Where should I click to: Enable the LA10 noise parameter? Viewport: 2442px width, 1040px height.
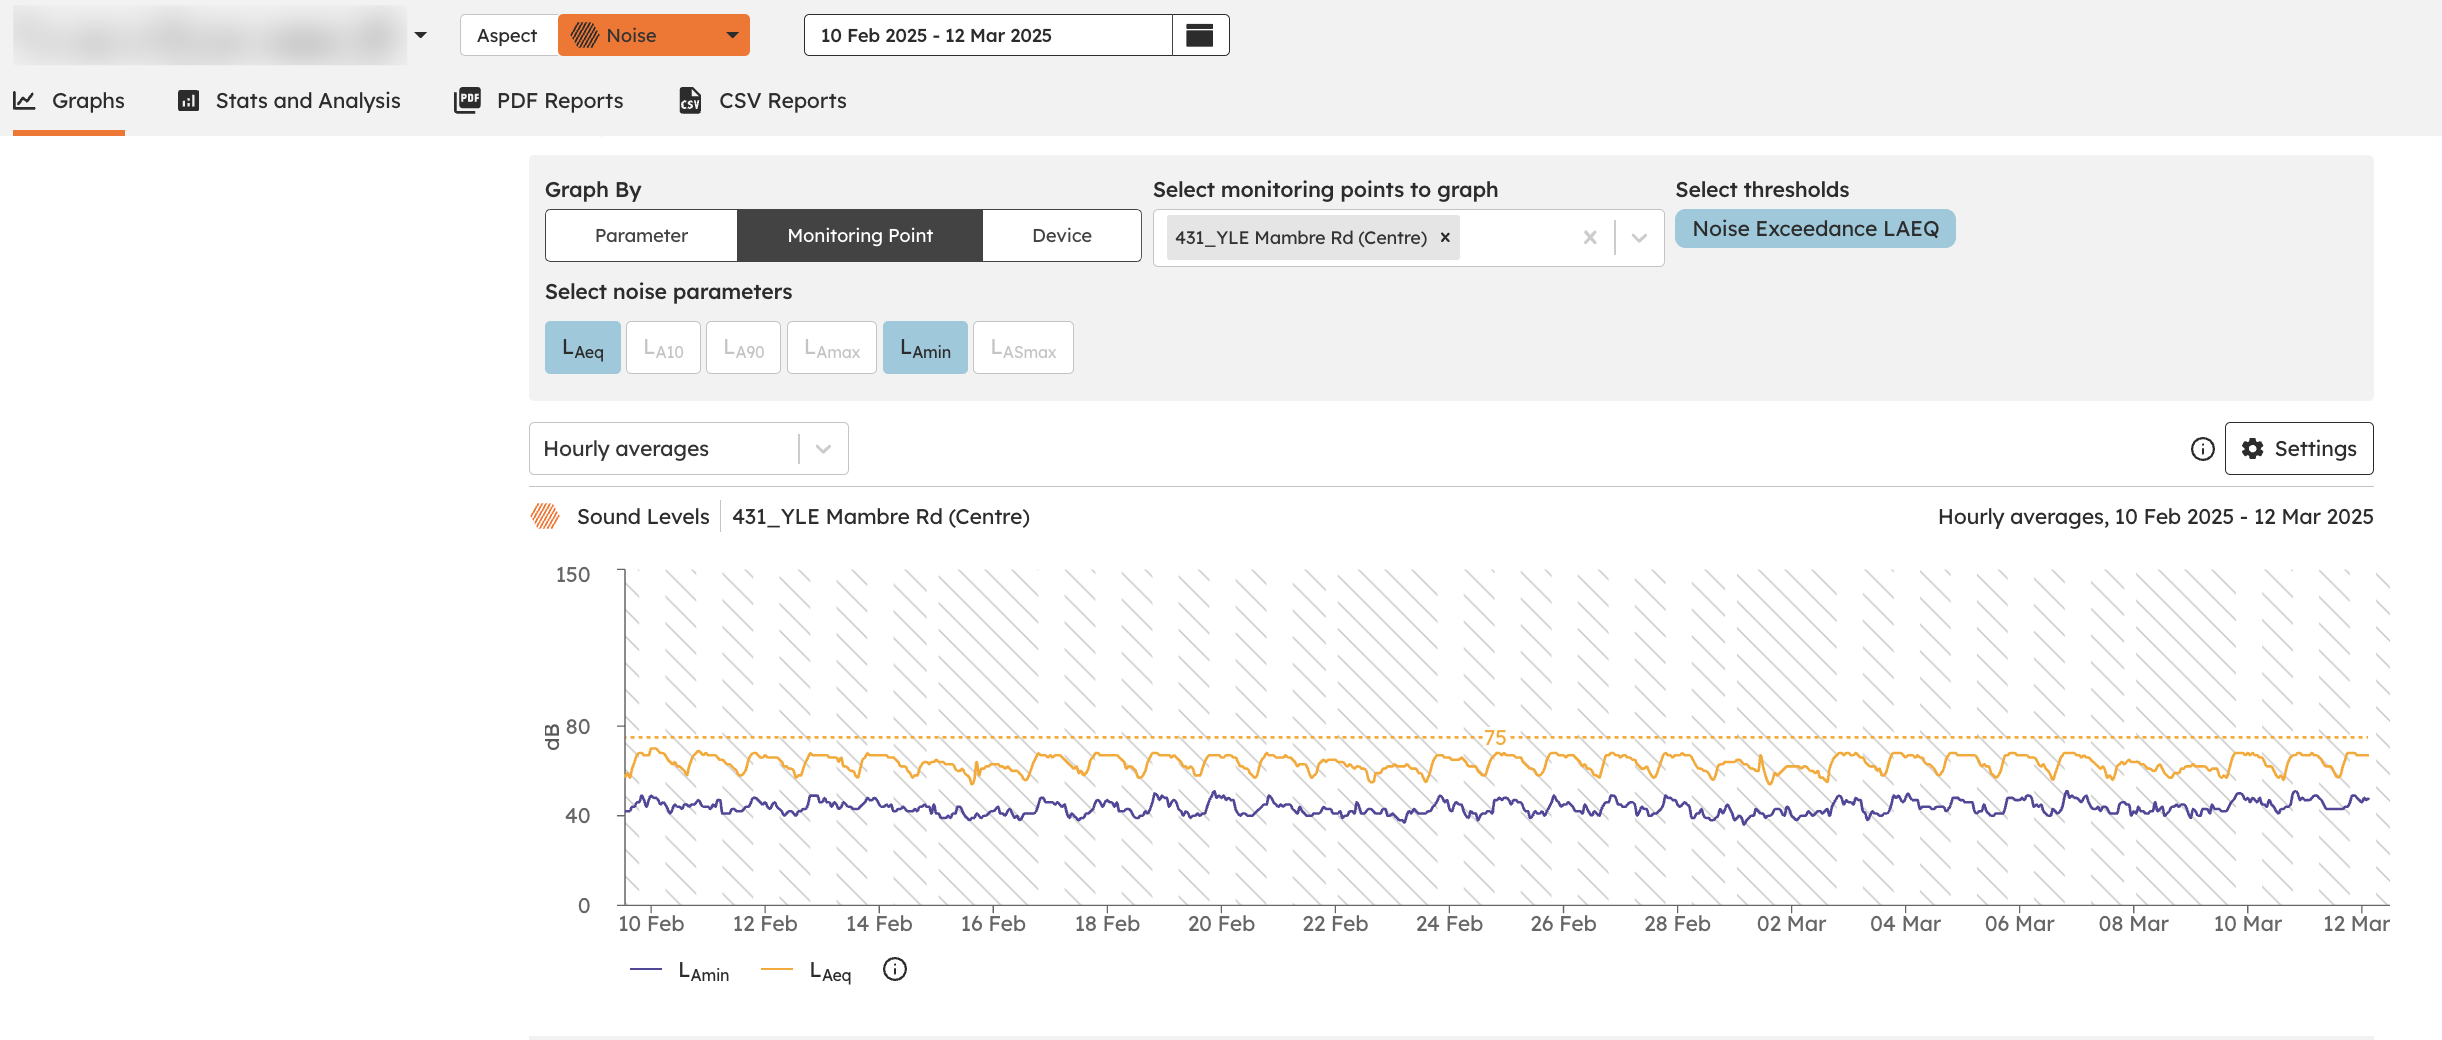tap(663, 348)
